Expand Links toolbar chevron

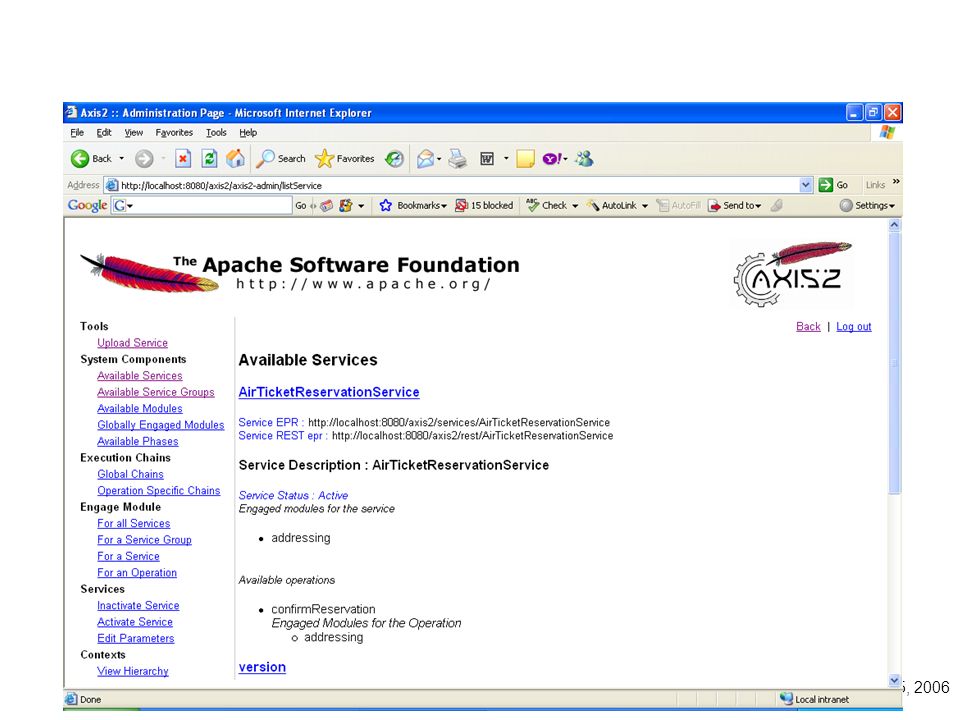tap(896, 181)
